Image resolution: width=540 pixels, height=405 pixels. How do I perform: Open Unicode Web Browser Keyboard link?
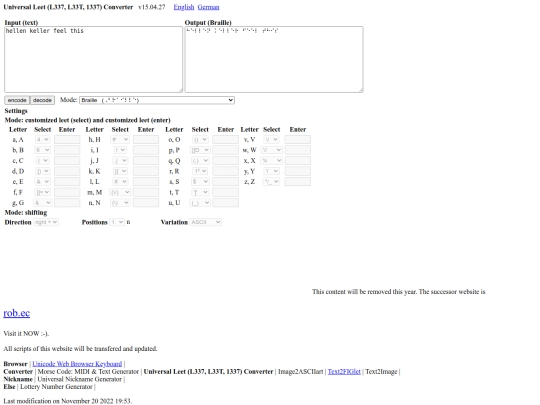(77, 364)
